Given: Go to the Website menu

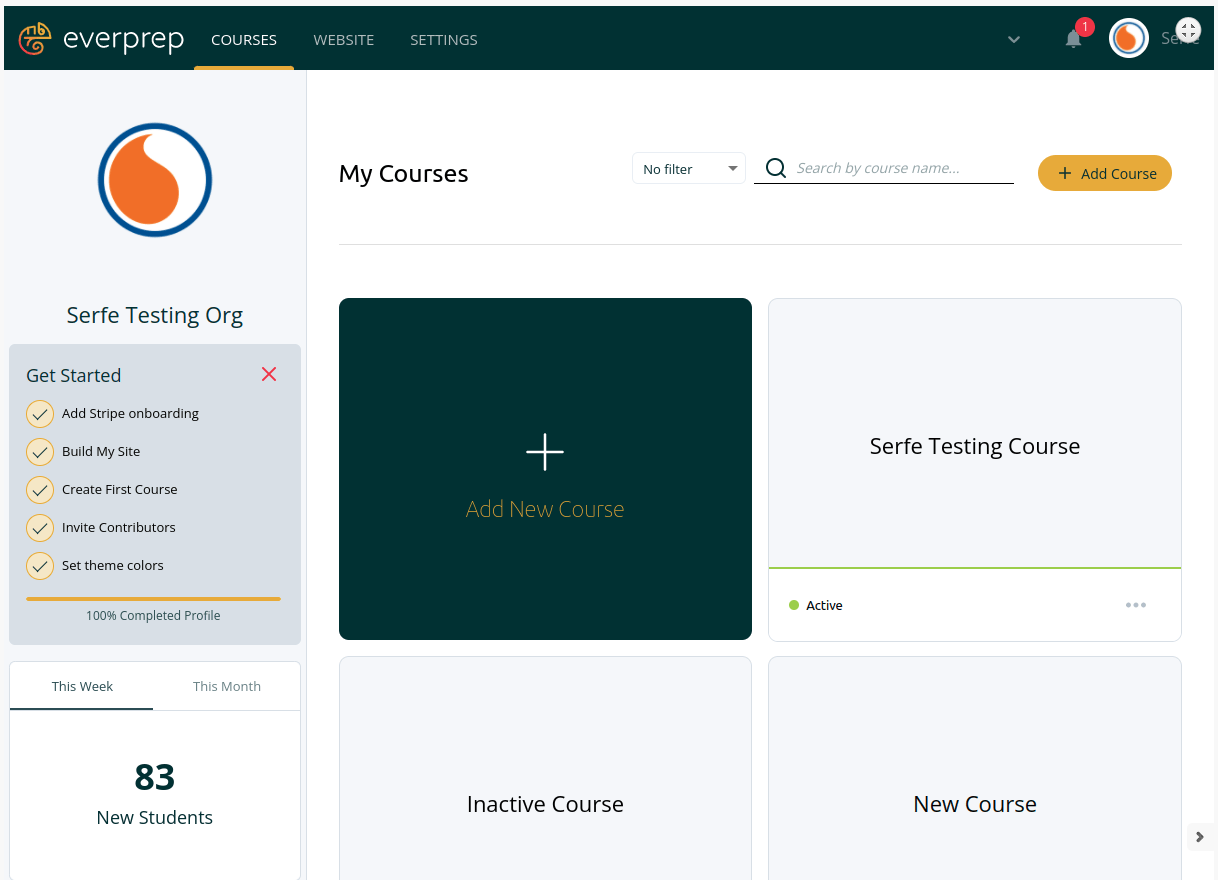Looking at the screenshot, I should tap(343, 40).
